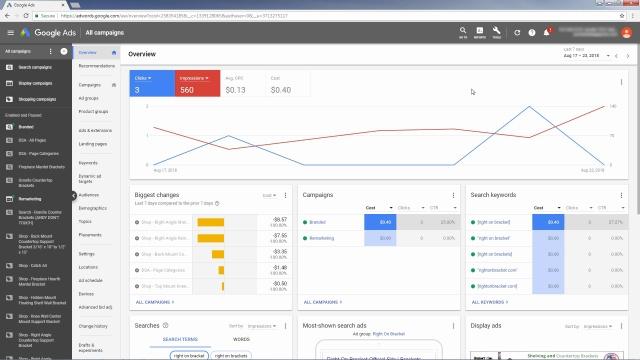Viewport: 640px width, 360px height.
Task: Open Biggest changes card three-dot menu
Action: point(285,196)
